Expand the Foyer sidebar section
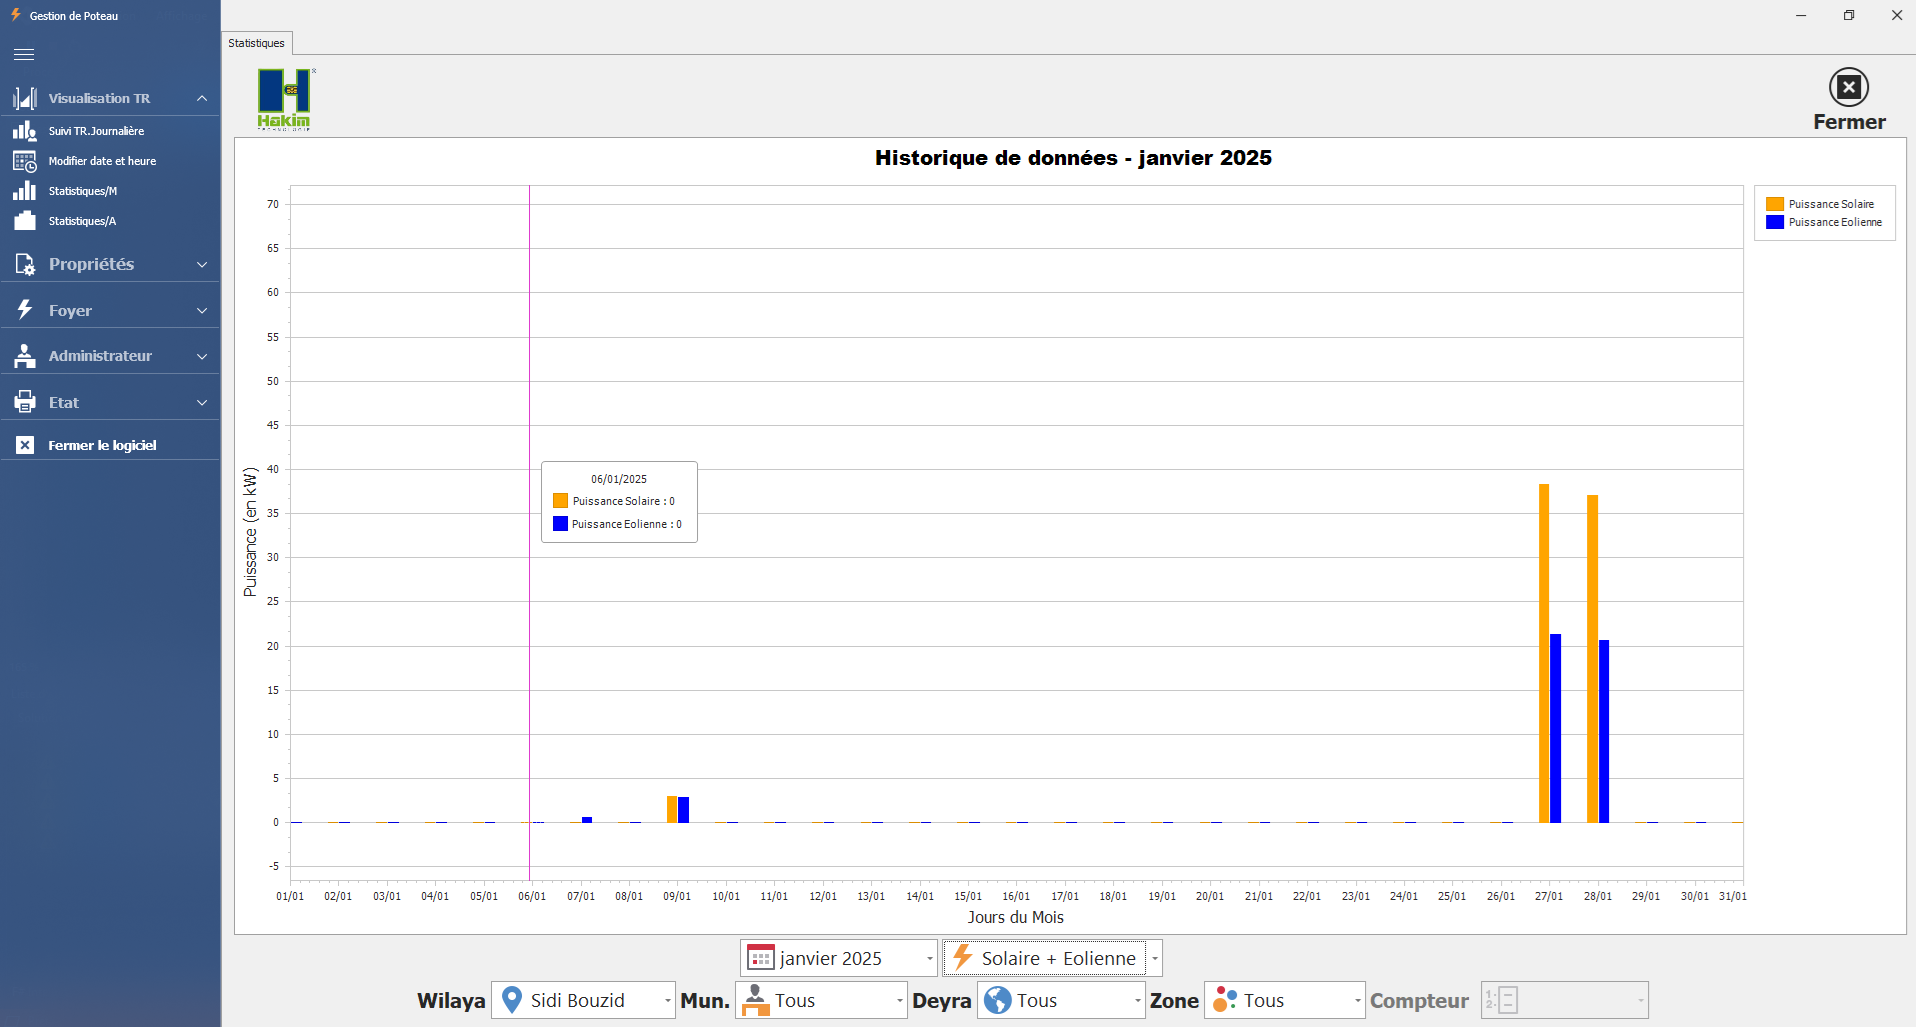1916x1027 pixels. (x=202, y=311)
